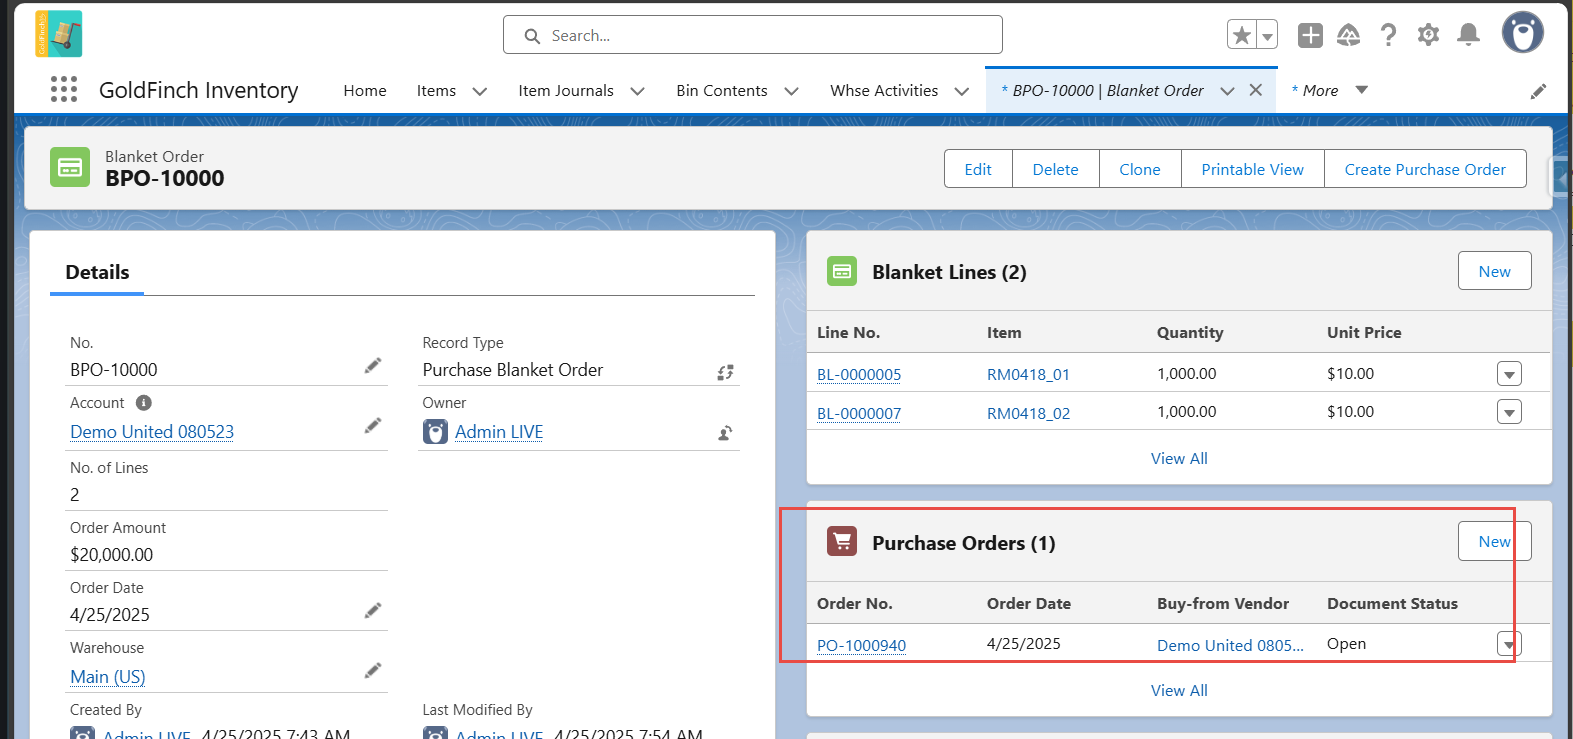
Task: Close the BPO-10000 Blanket Order tab
Action: pyautogui.click(x=1256, y=90)
